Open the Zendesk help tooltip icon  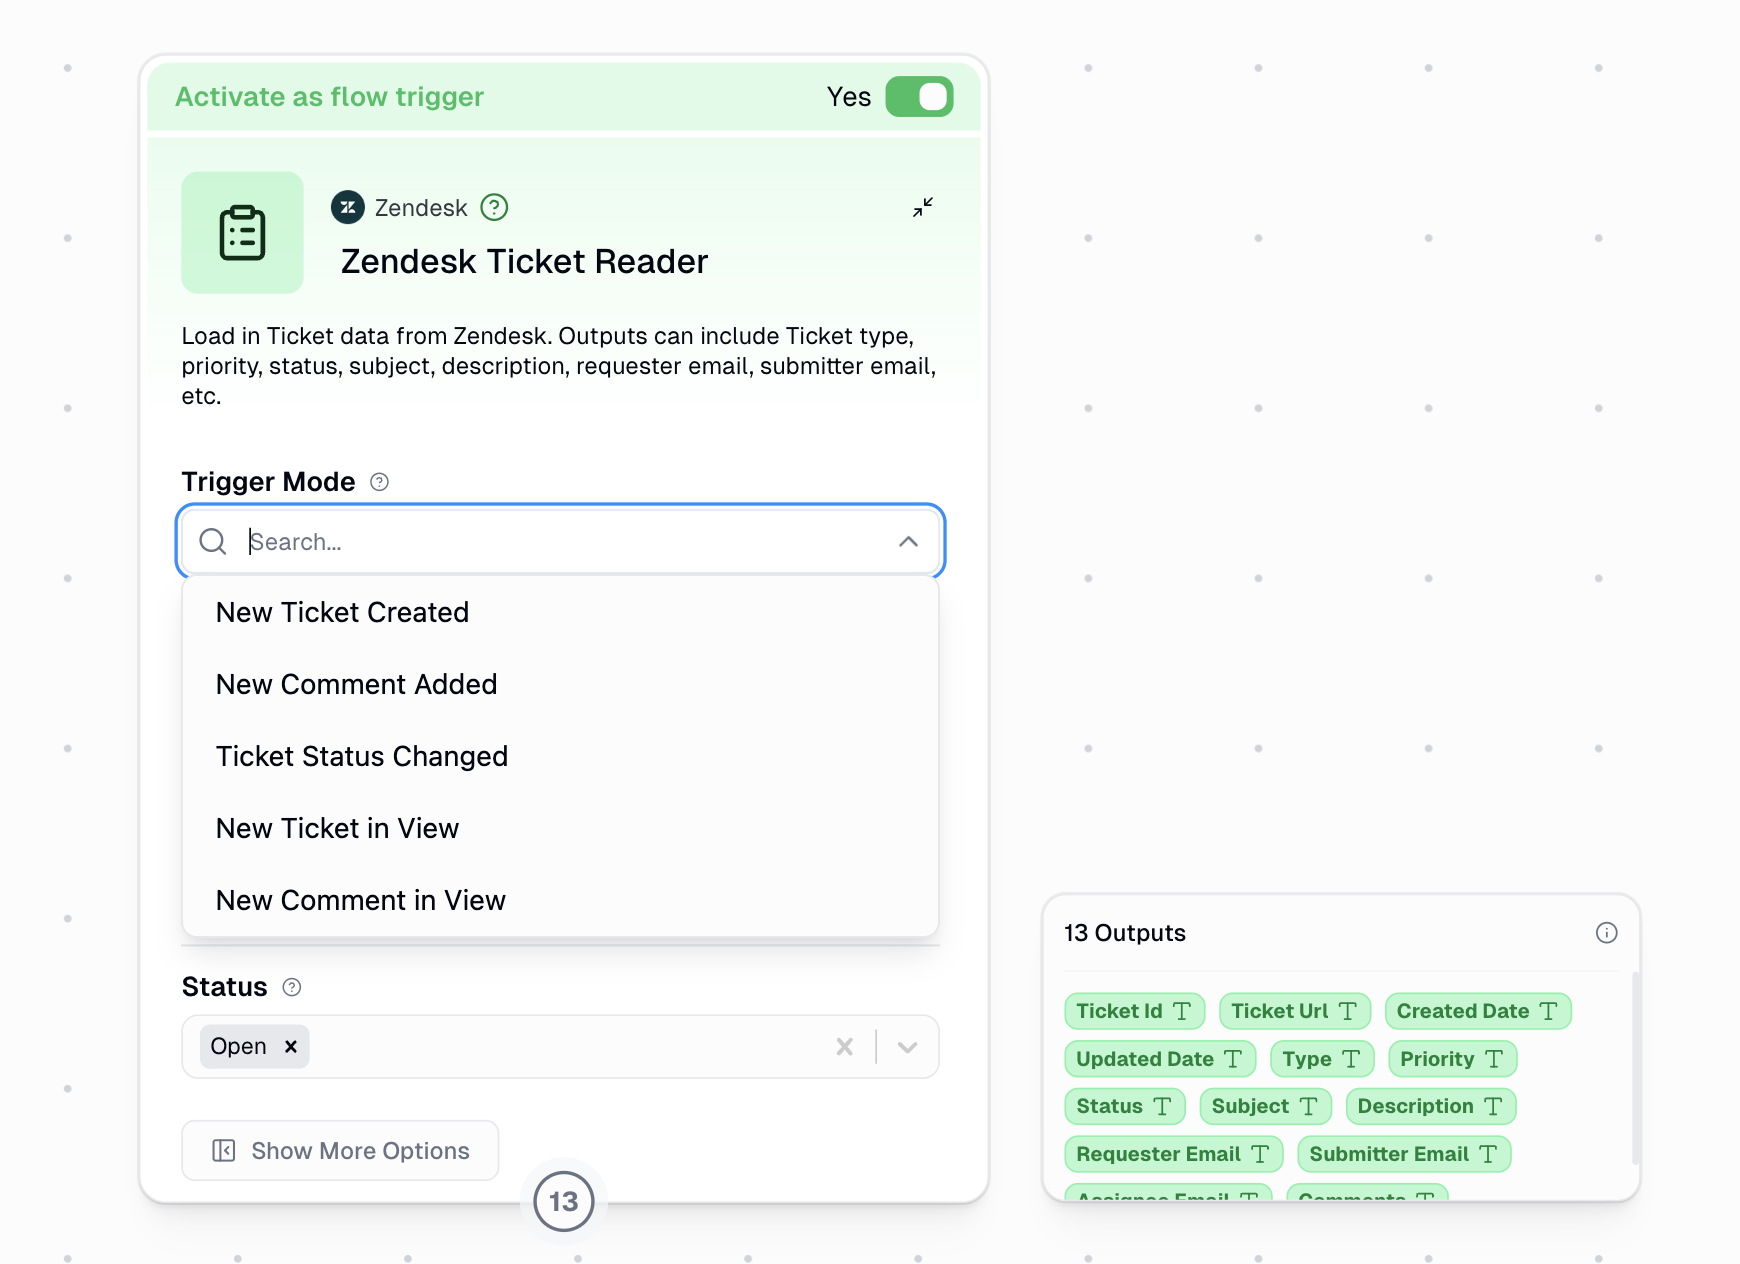494,207
